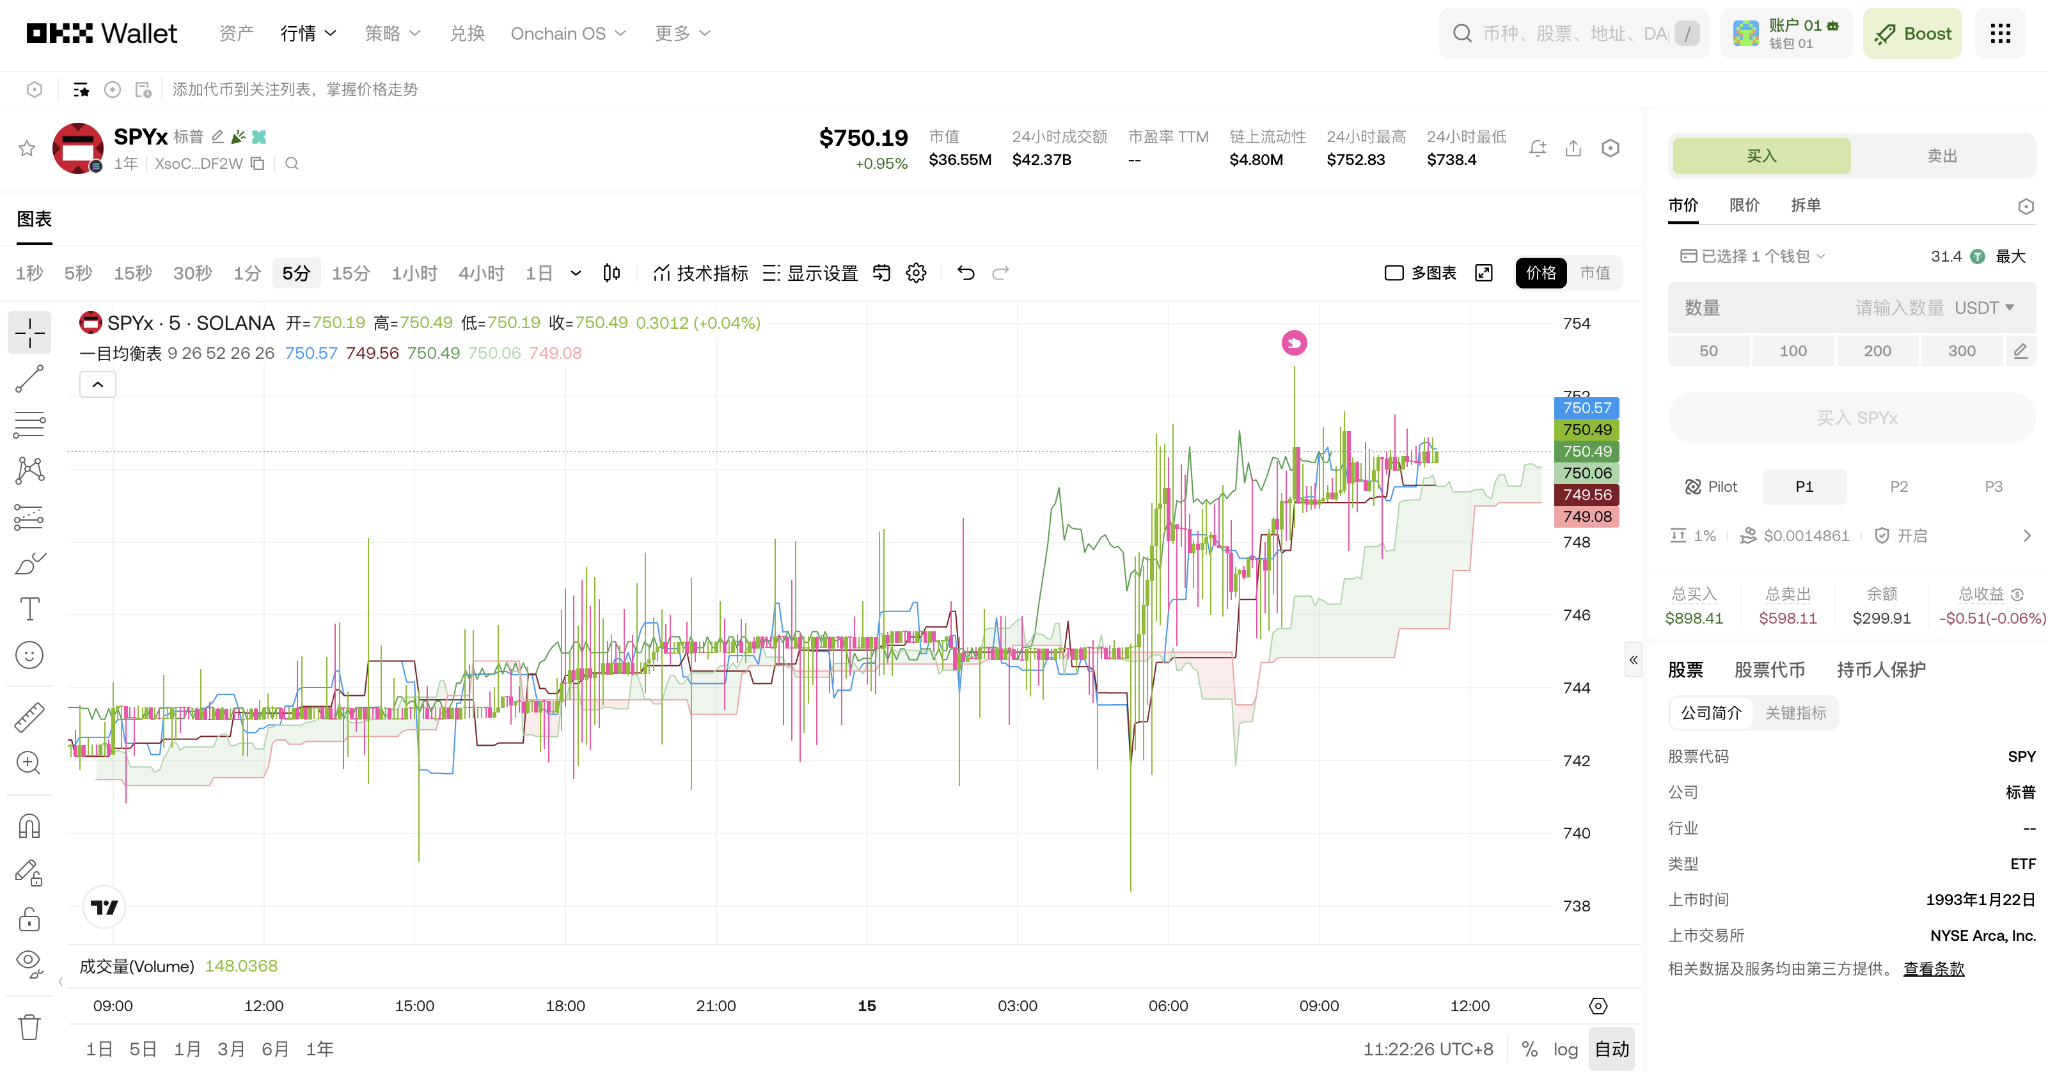
Task: Select the P2 preset
Action: point(1898,487)
